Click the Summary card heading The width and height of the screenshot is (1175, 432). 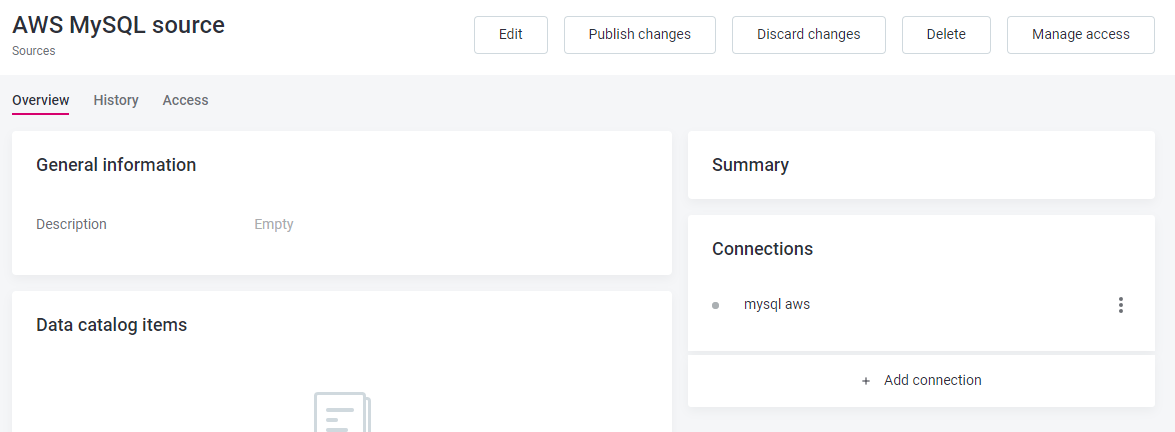coord(750,165)
